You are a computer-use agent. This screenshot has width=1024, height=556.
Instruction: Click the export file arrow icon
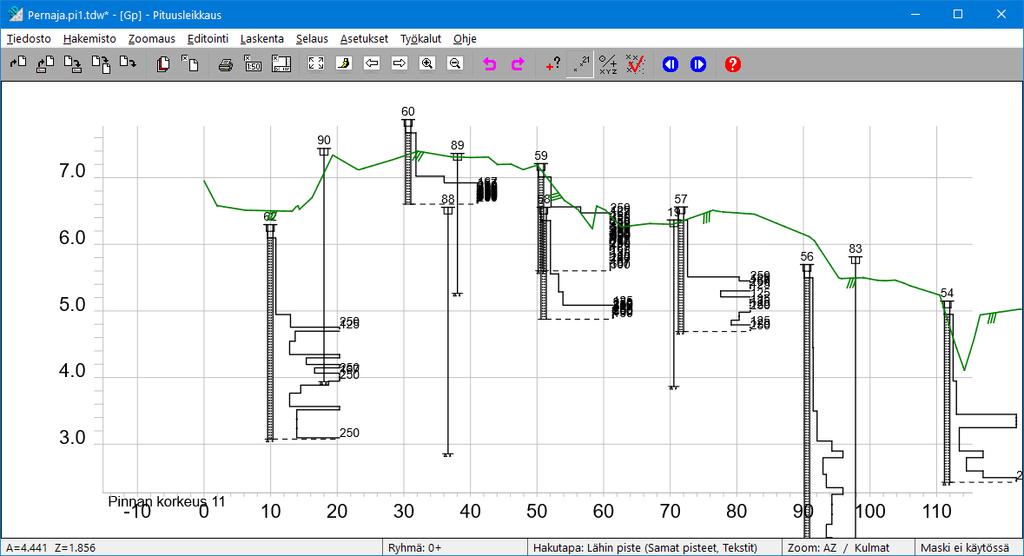pos(128,64)
